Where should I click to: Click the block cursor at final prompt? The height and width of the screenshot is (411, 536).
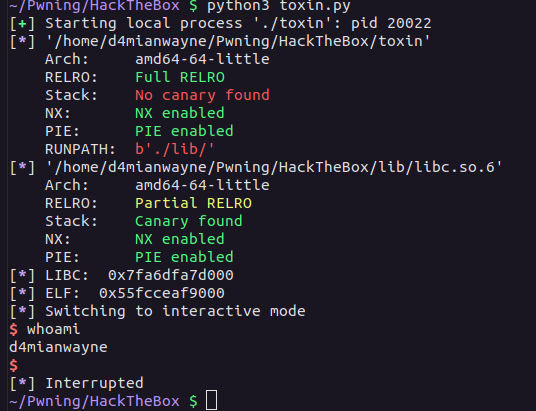pyautogui.click(x=211, y=400)
